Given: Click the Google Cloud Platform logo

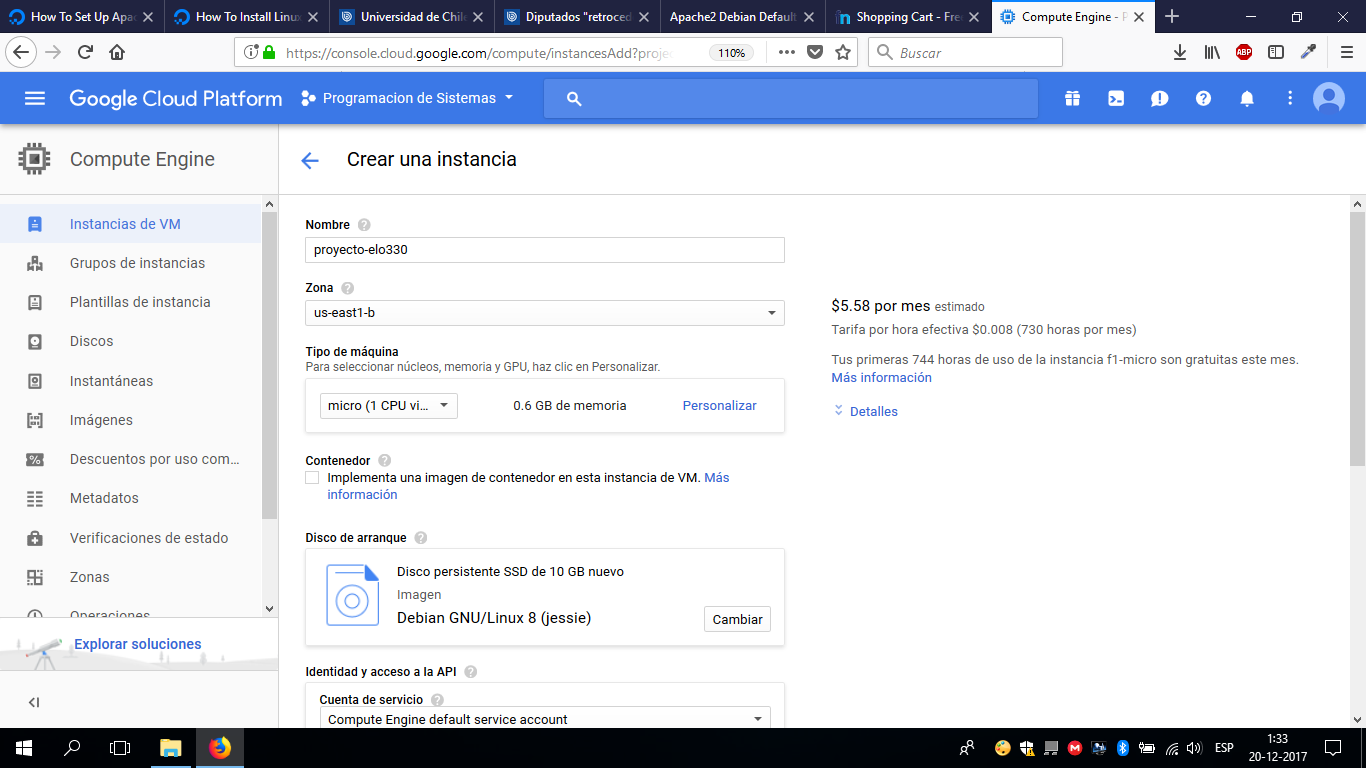Looking at the screenshot, I should 175,98.
